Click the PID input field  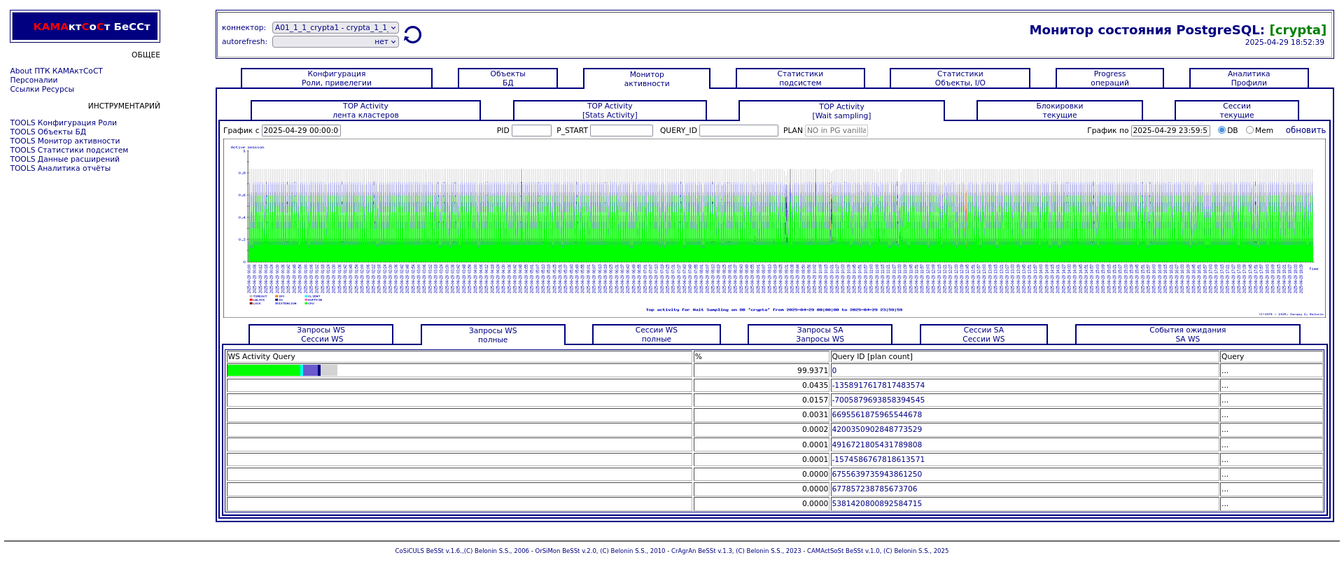click(531, 130)
